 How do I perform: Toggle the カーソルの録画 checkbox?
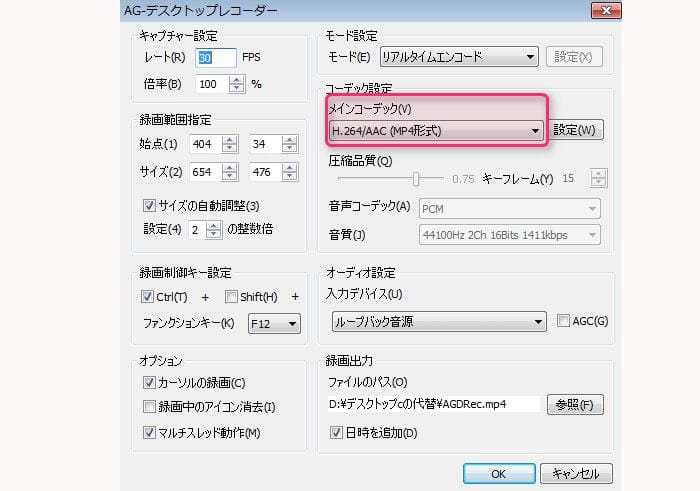pos(149,383)
